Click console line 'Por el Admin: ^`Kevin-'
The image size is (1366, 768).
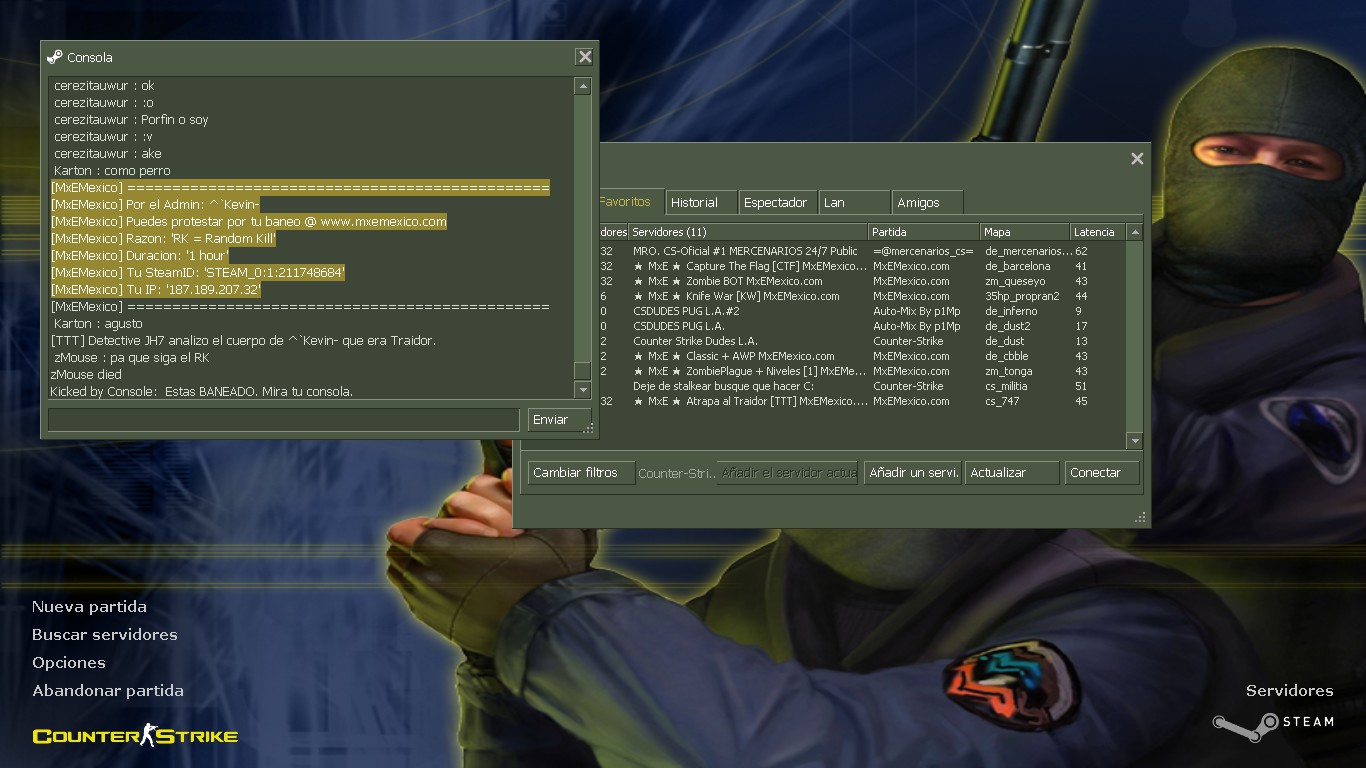tap(155, 205)
